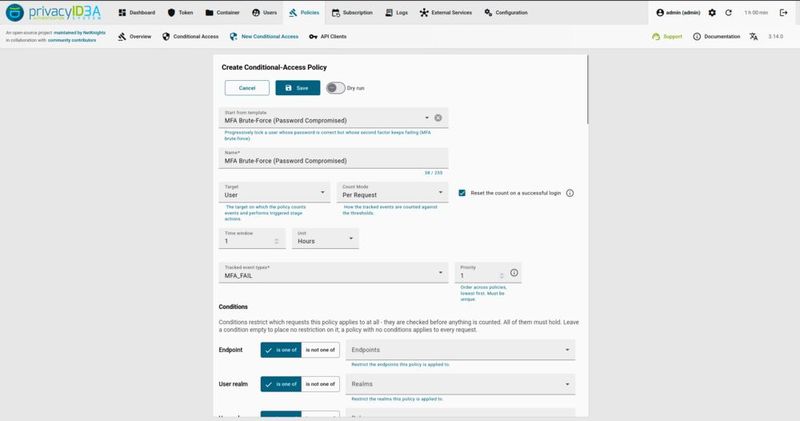Click the Support icon
This screenshot has height=421, width=800.
(x=656, y=37)
